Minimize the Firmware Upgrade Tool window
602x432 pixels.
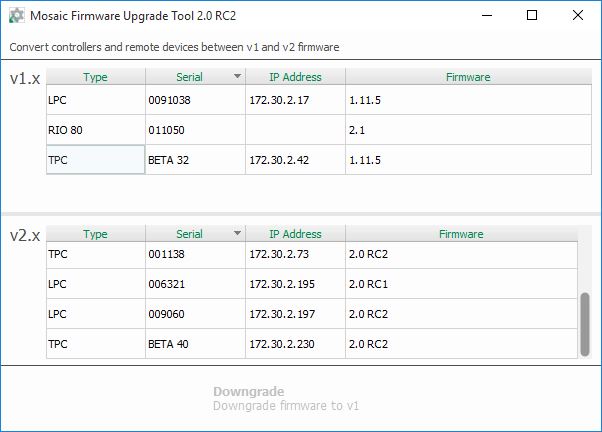pos(487,15)
